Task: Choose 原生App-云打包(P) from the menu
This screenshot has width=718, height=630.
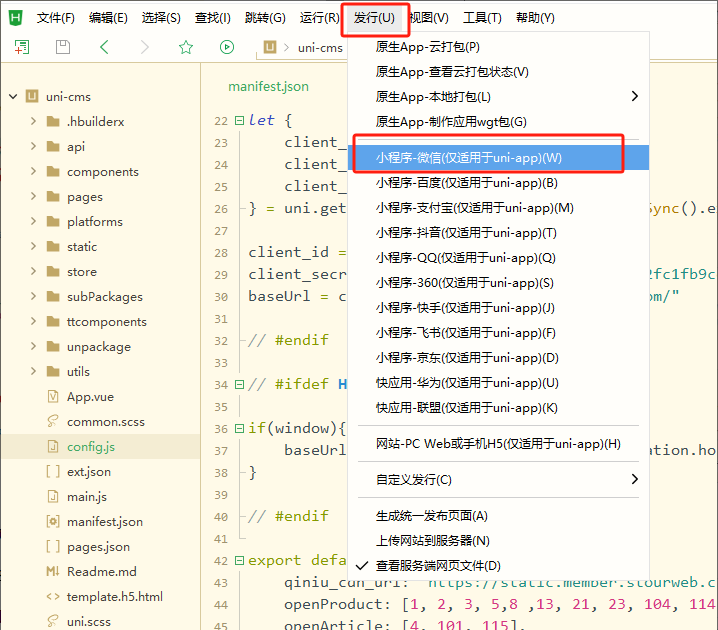Action: click(x=427, y=46)
